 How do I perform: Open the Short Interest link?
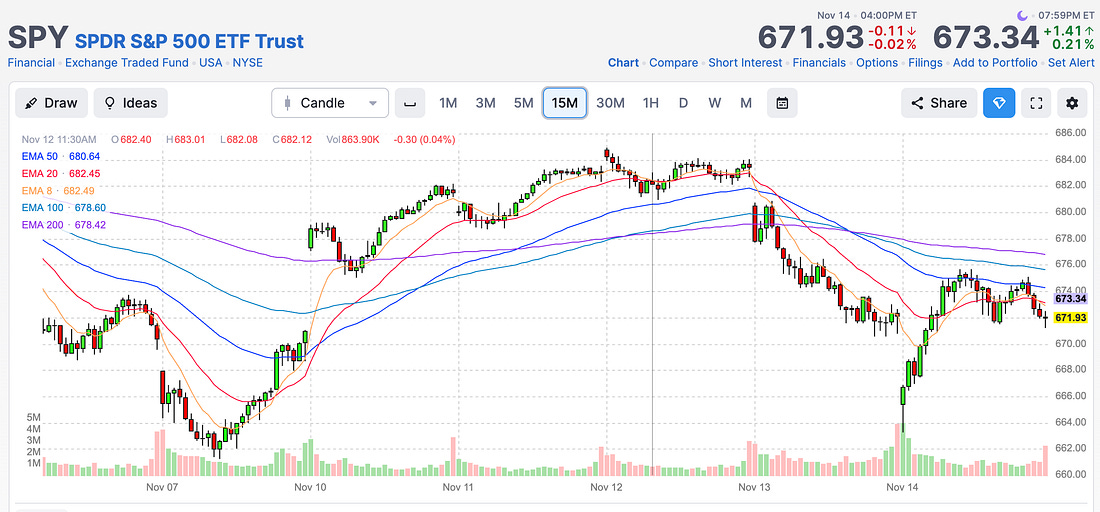pos(745,62)
